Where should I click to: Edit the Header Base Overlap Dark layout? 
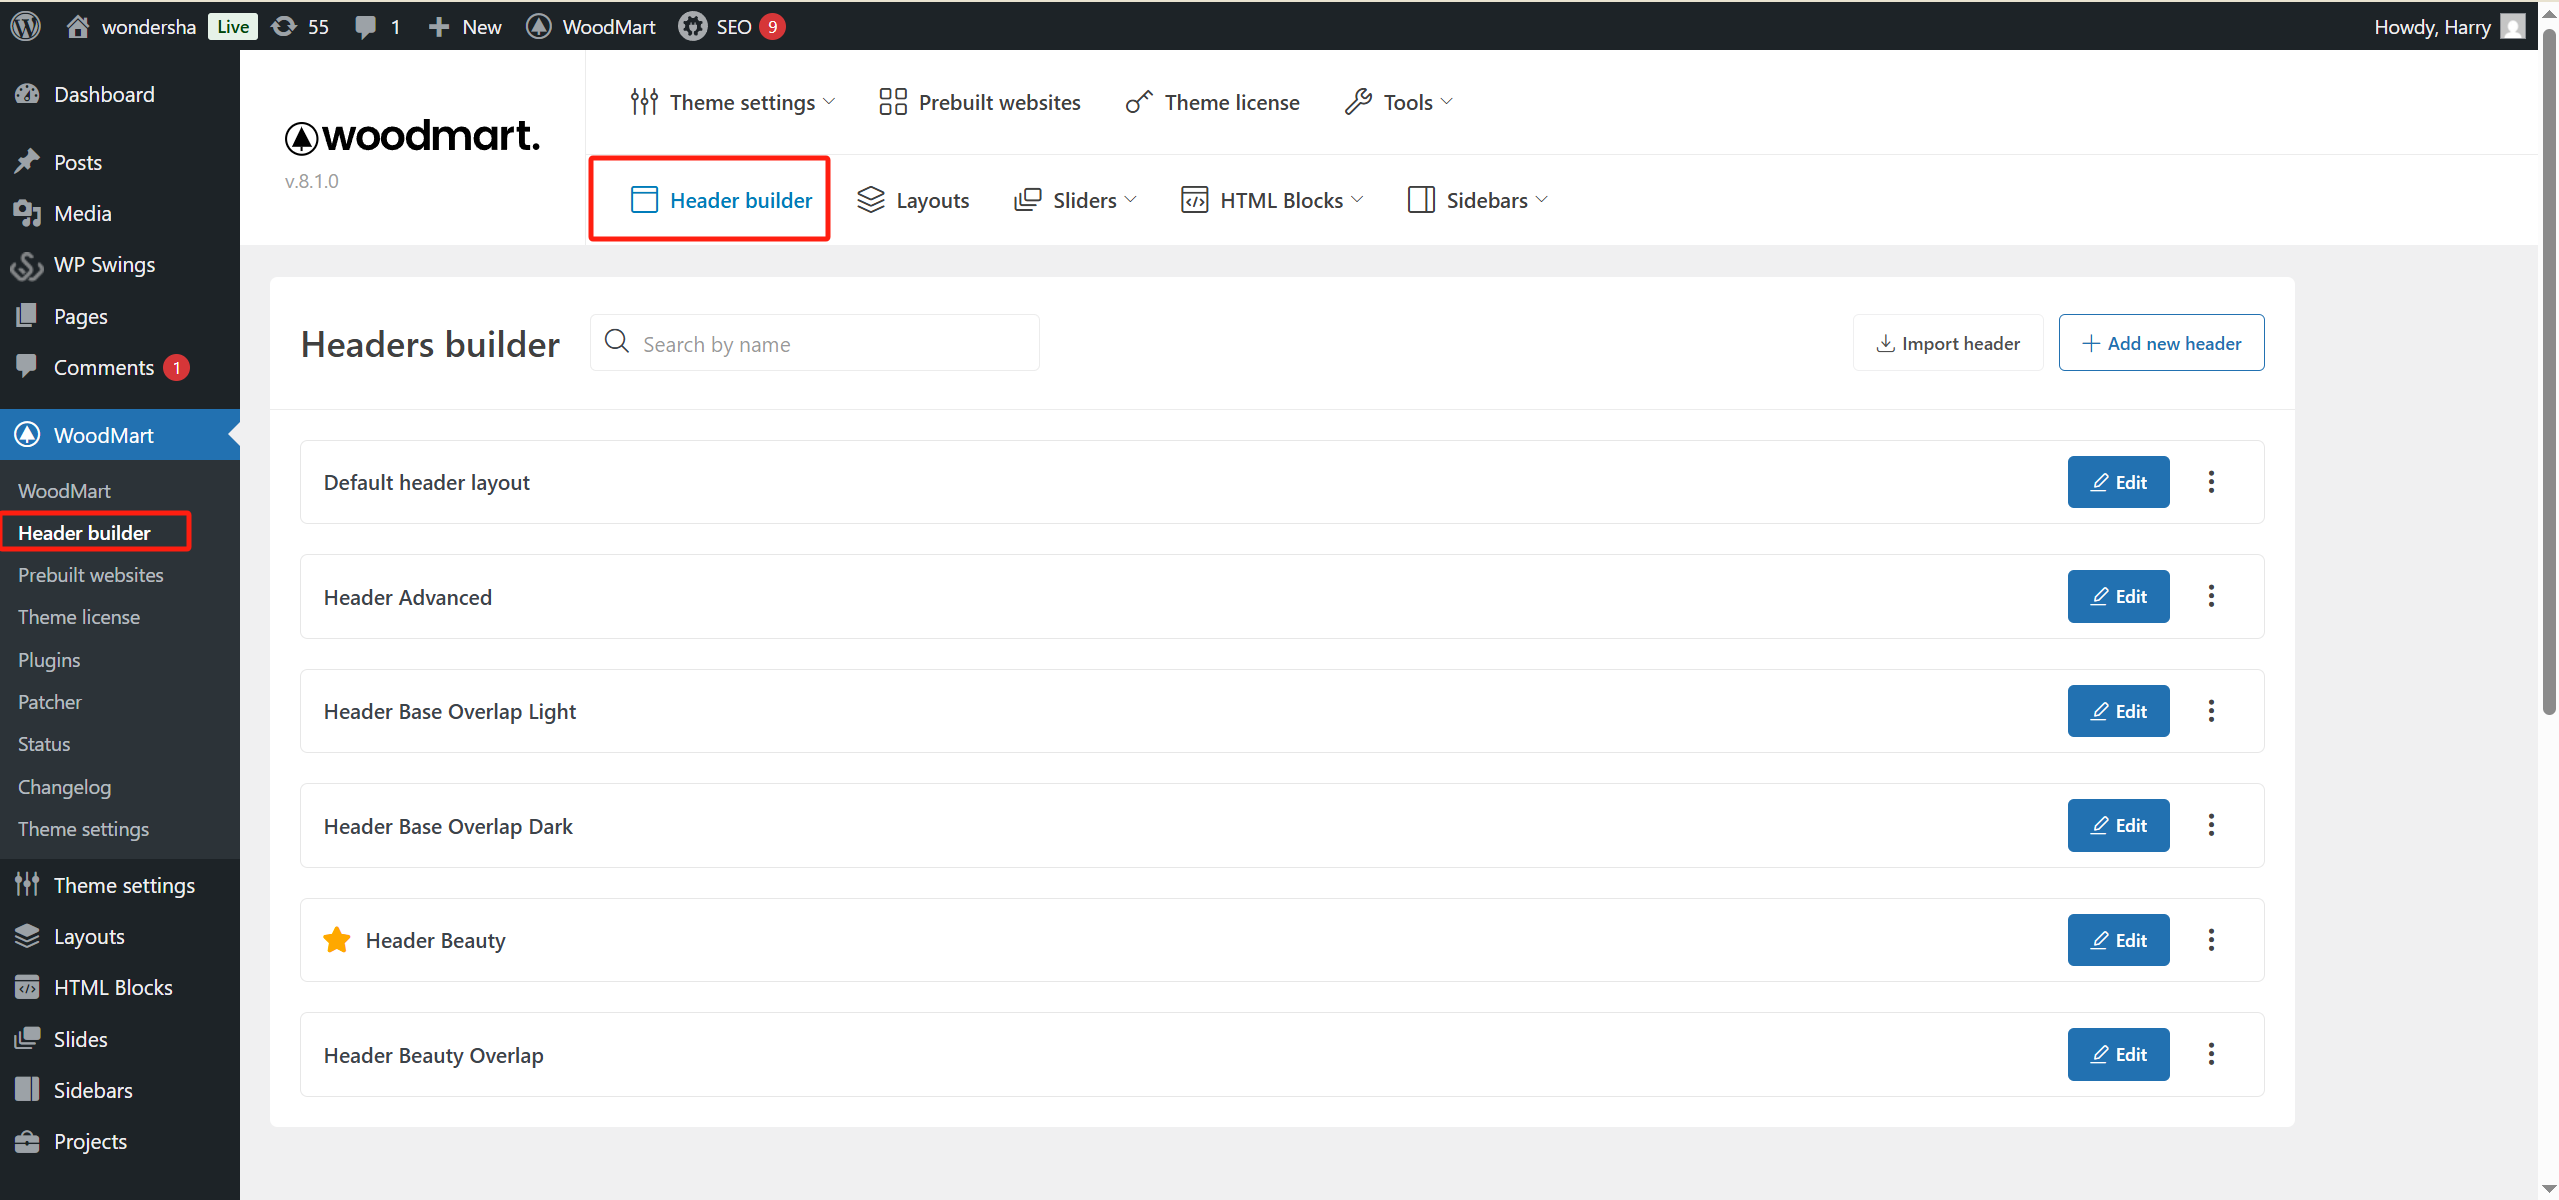tap(2118, 825)
